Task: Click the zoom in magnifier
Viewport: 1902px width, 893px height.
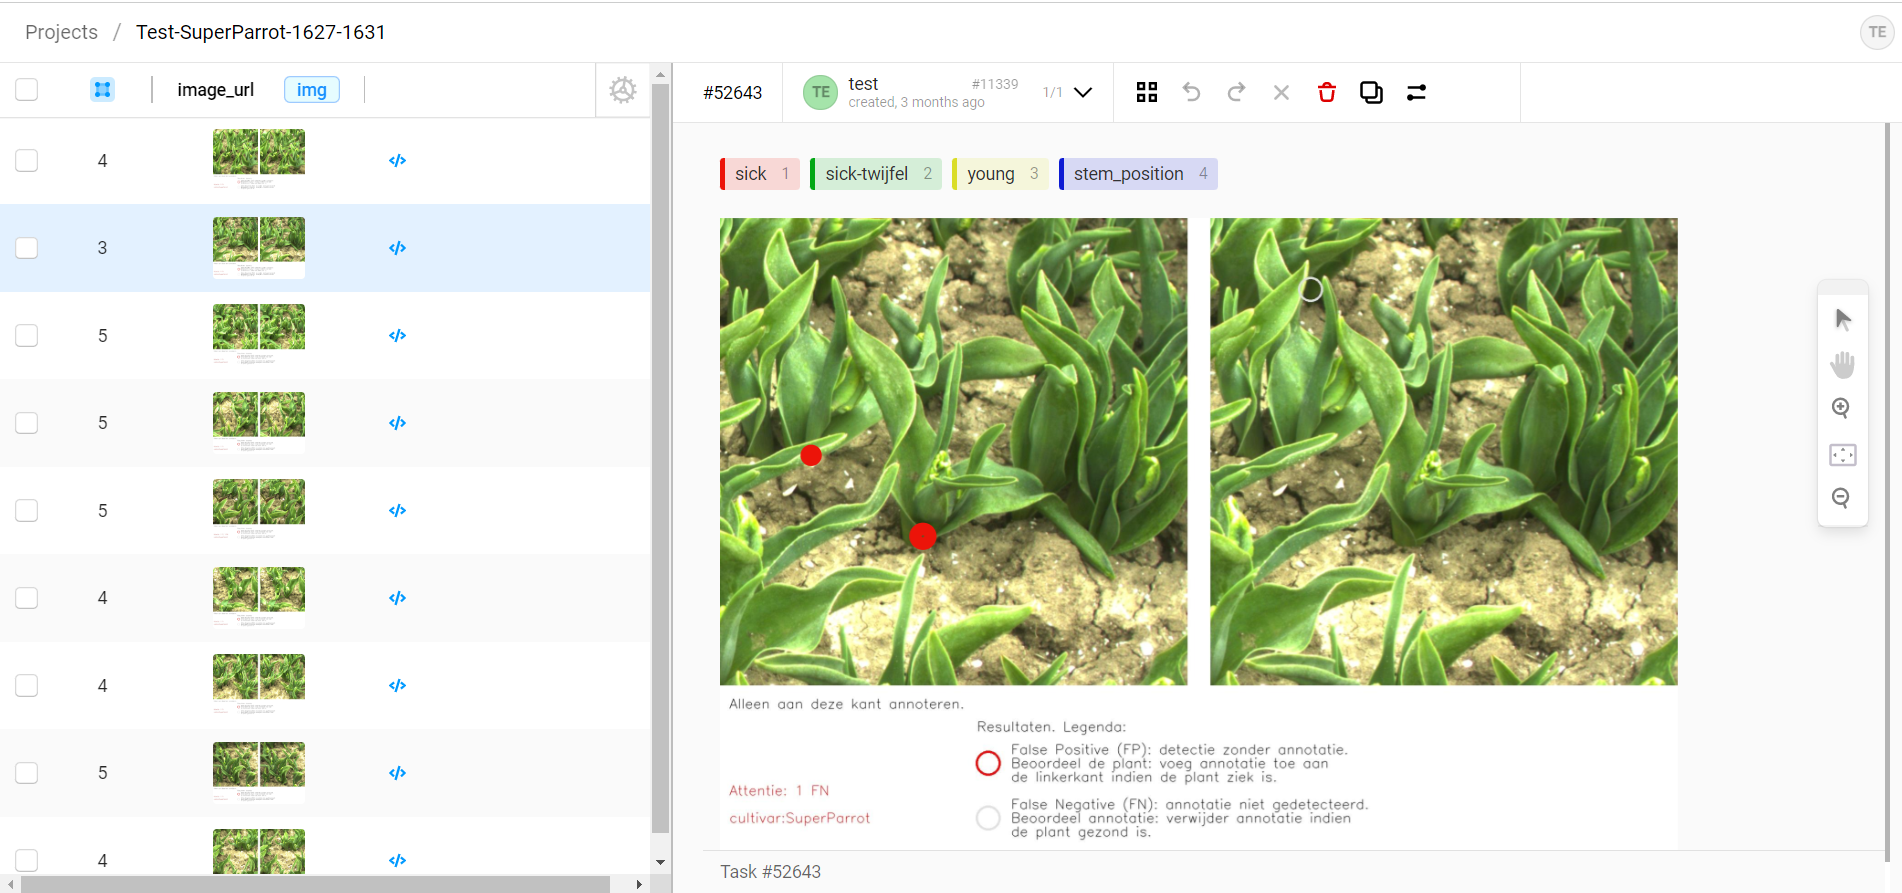Action: [x=1841, y=408]
